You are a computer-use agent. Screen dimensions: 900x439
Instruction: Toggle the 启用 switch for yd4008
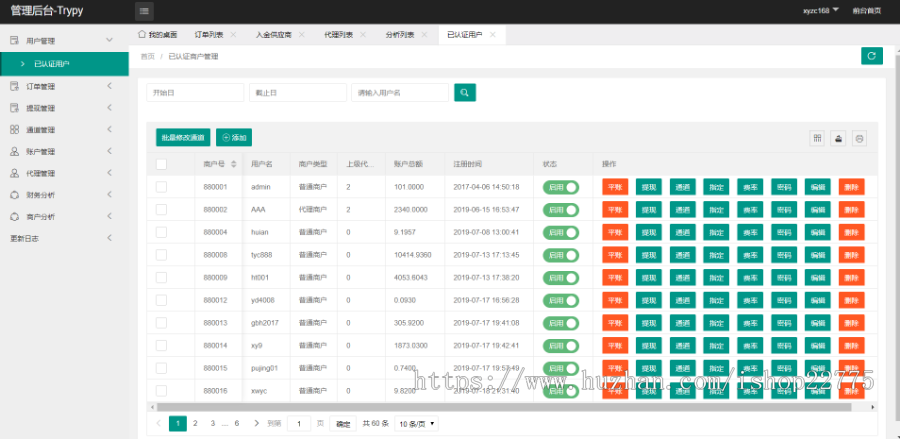561,300
